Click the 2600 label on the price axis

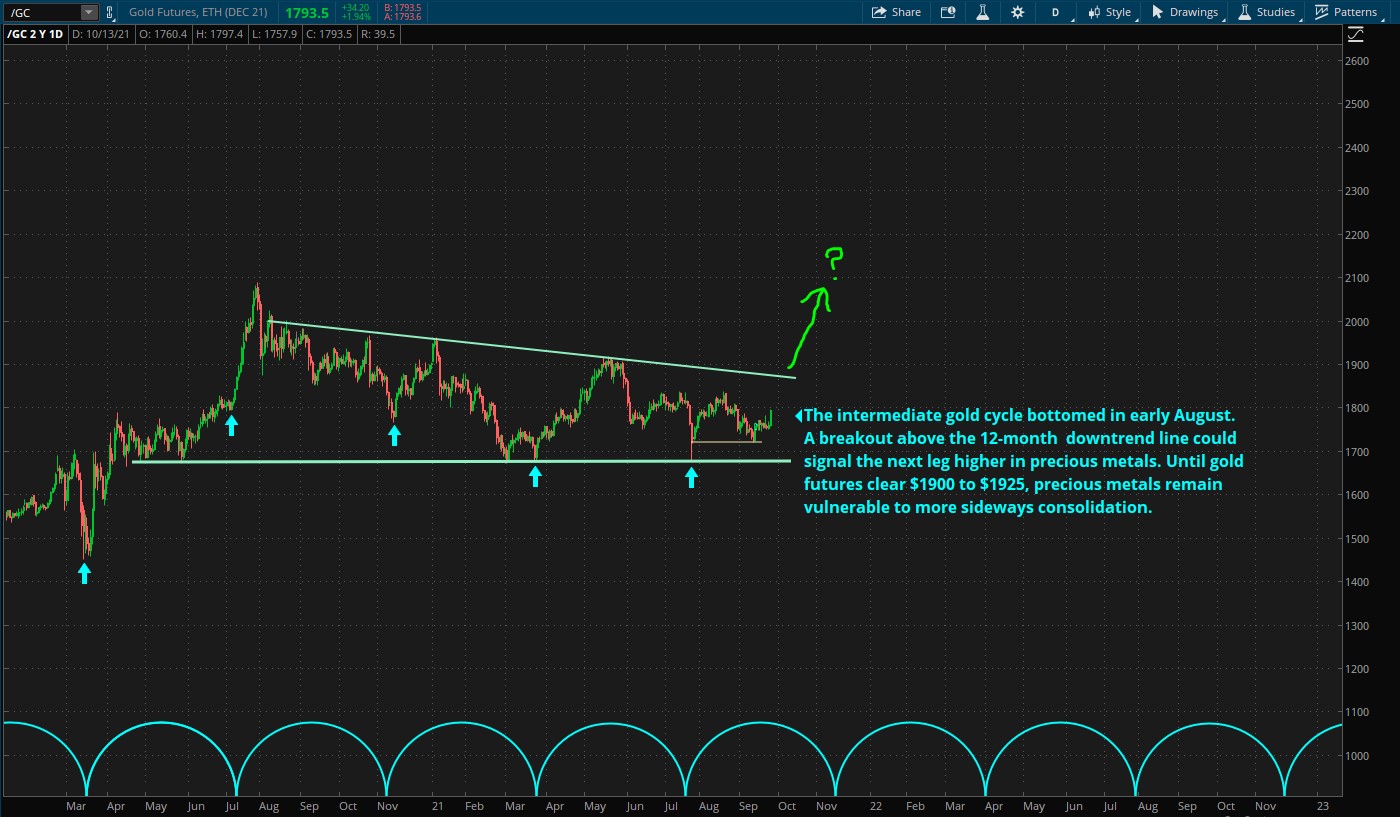click(1357, 61)
